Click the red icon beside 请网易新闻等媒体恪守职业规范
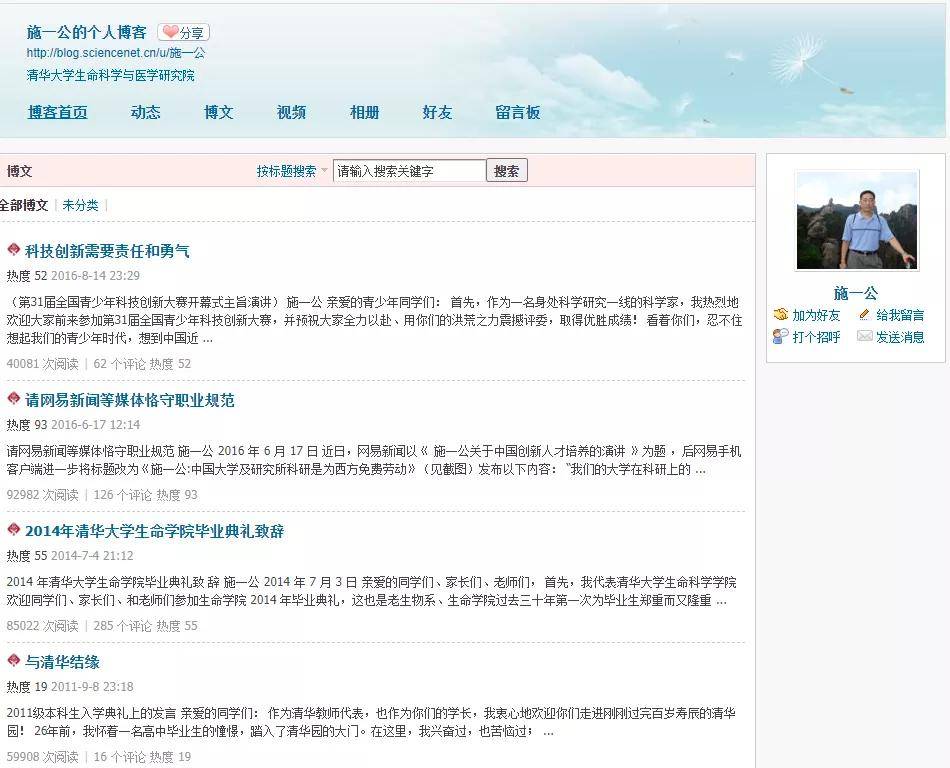950x768 pixels. pos(13,398)
